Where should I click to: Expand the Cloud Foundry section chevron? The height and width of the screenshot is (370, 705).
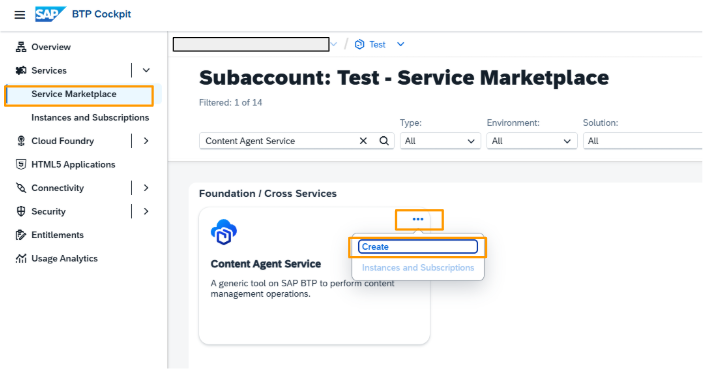click(x=146, y=141)
